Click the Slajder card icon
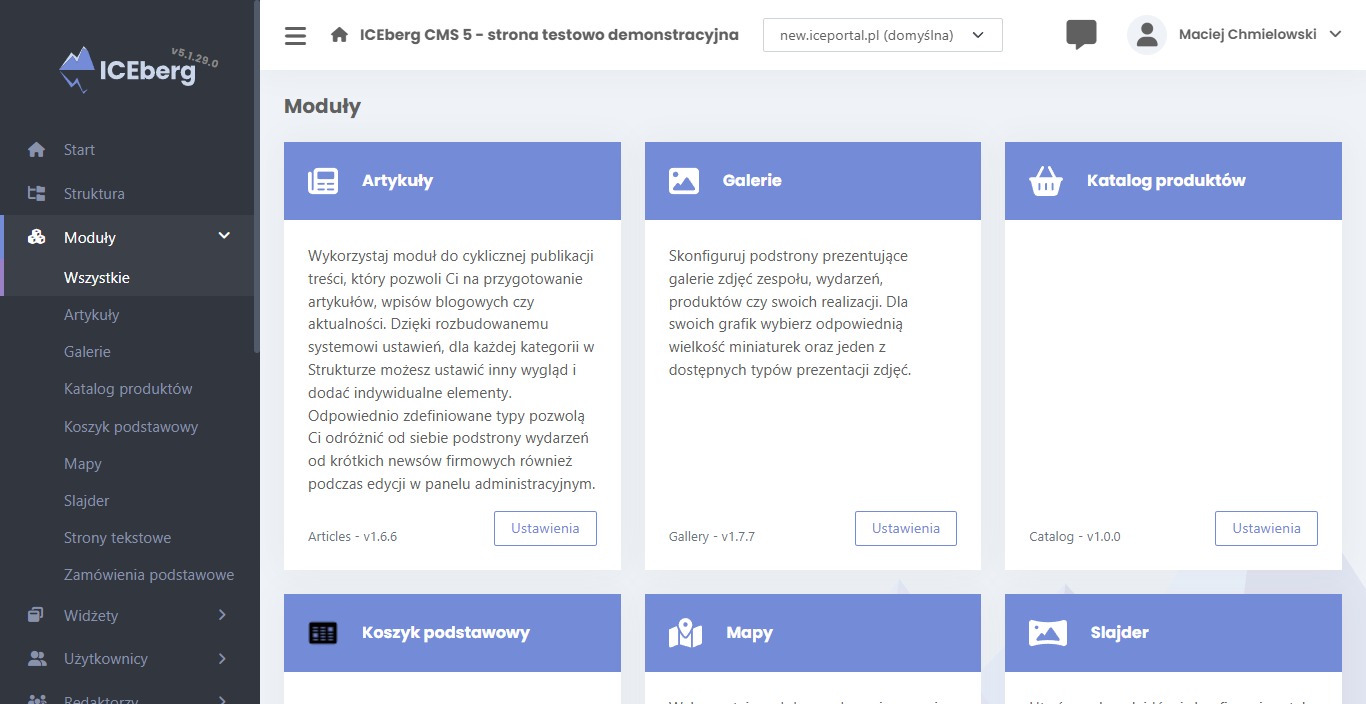This screenshot has width=1366, height=704. (x=1048, y=633)
